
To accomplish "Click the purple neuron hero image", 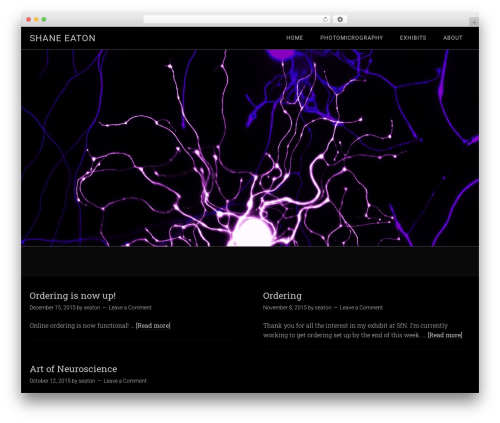I will [x=250, y=148].
